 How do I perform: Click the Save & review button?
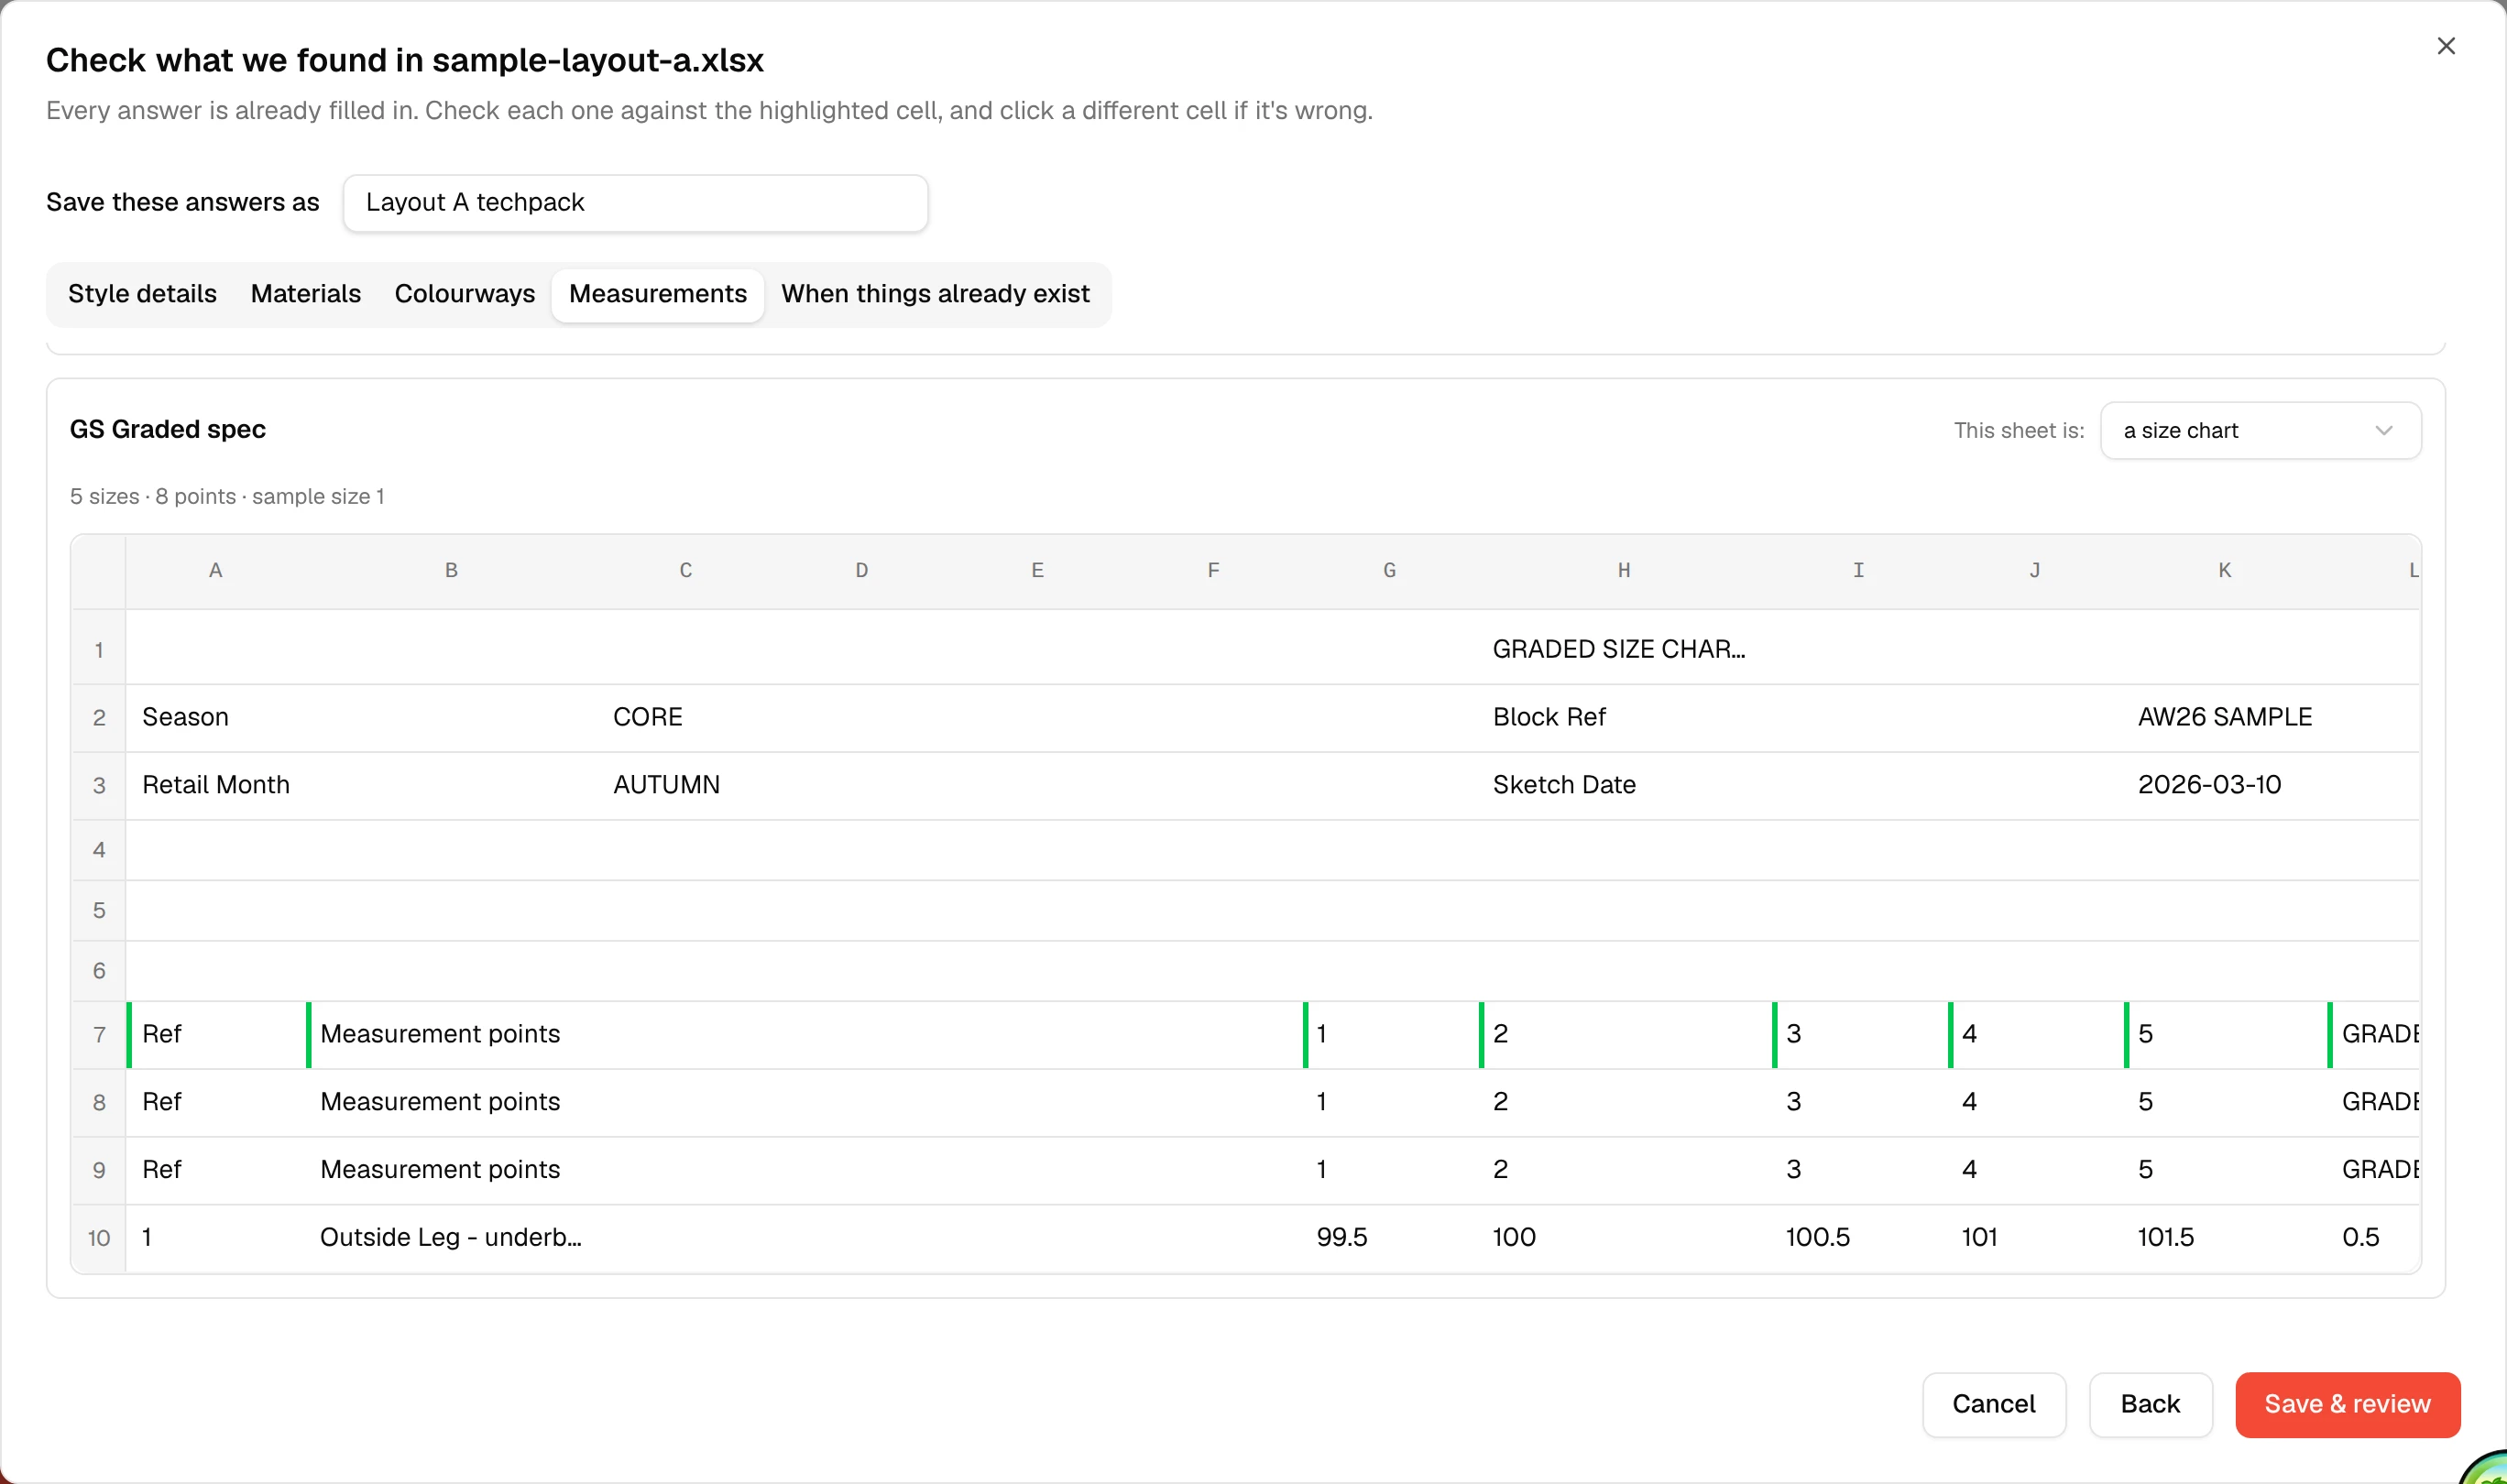[2347, 1404]
